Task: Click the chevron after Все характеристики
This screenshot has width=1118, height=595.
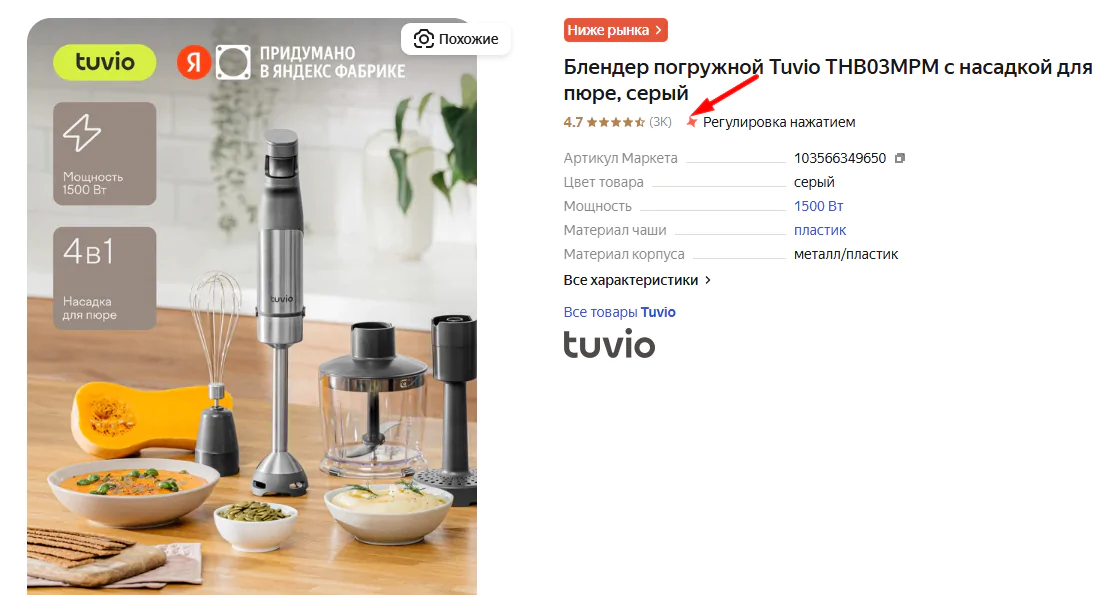Action: tap(707, 280)
